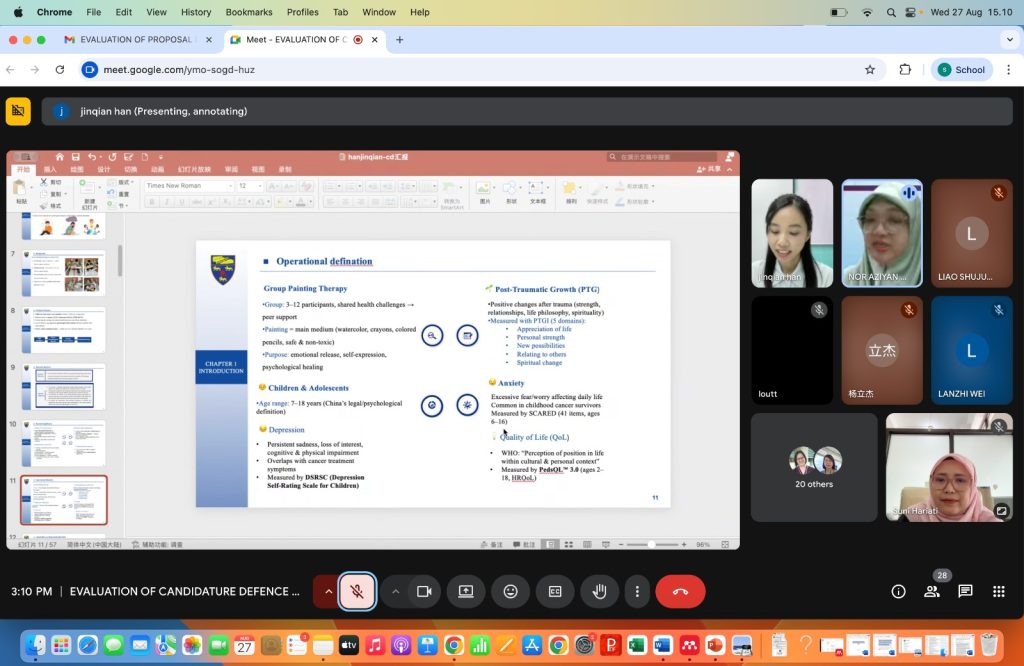This screenshot has width=1024, height=666.
Task: Click the share screen icon
Action: click(466, 591)
